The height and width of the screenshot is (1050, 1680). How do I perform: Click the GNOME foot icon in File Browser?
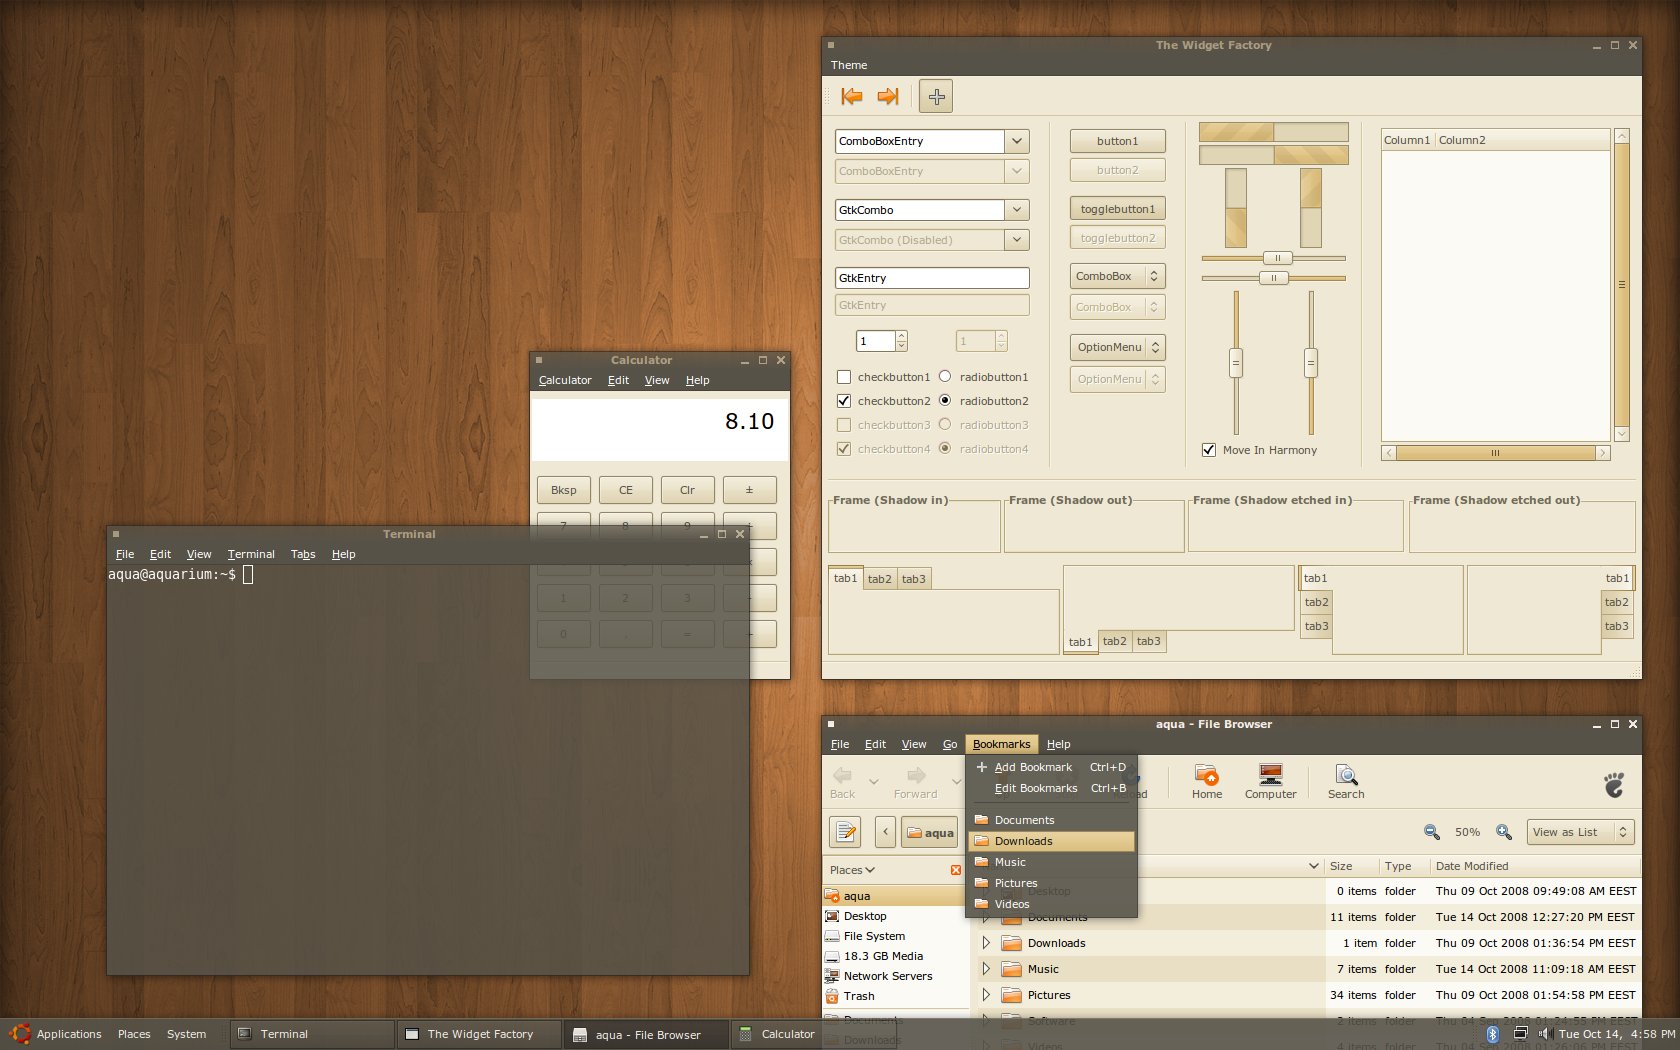pos(1613,785)
